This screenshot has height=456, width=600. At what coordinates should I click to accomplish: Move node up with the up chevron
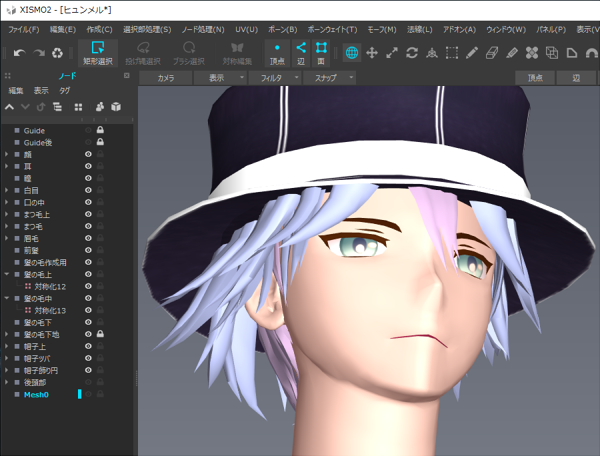point(10,107)
